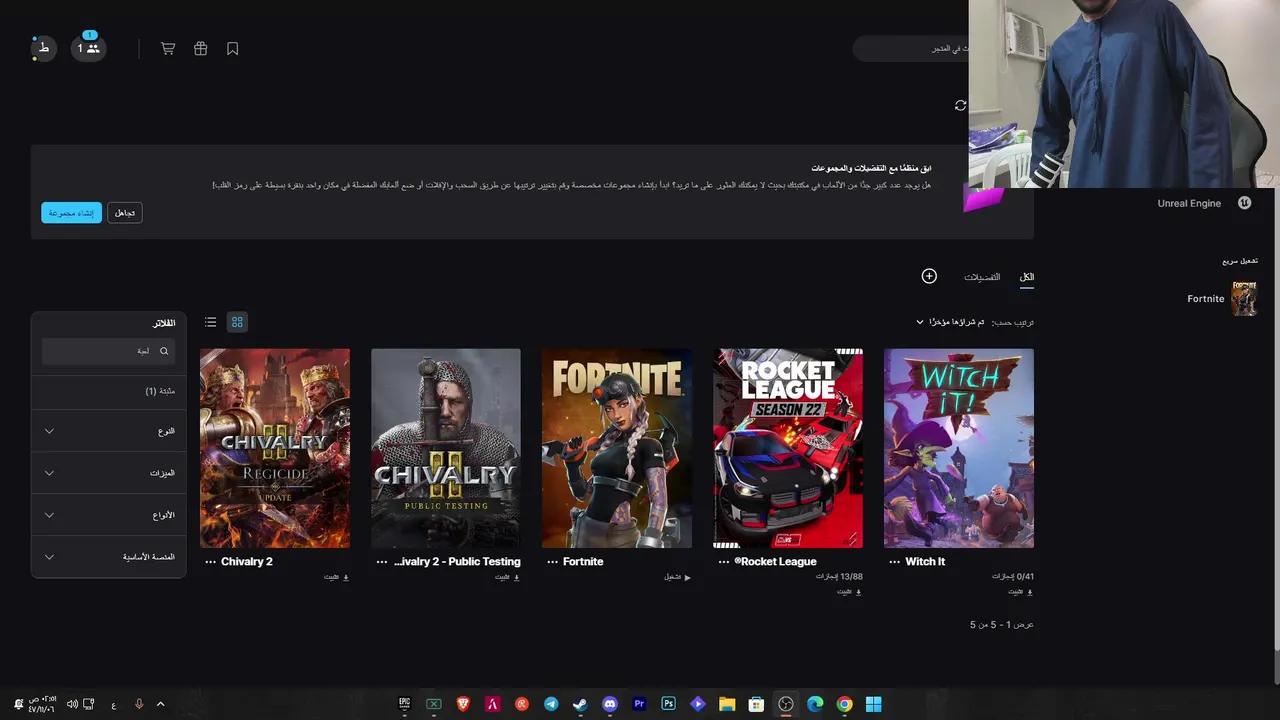This screenshot has height=720, width=1280.
Task: Refresh the library with the sync icon
Action: (x=960, y=105)
